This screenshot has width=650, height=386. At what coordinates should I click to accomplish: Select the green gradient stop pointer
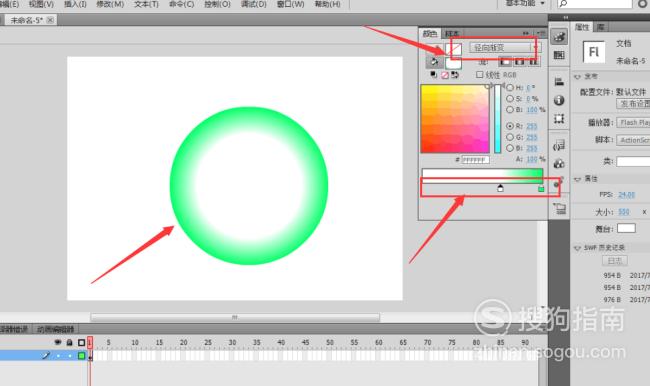(541, 189)
